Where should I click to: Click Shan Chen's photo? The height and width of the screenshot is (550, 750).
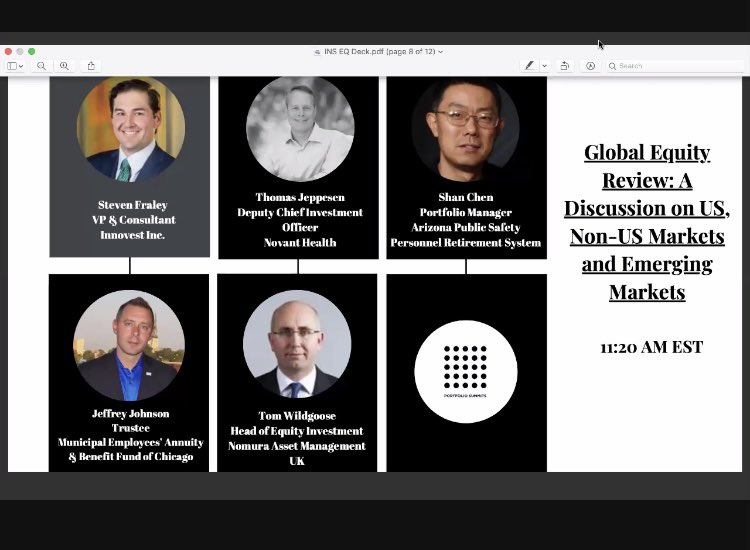tap(466, 129)
